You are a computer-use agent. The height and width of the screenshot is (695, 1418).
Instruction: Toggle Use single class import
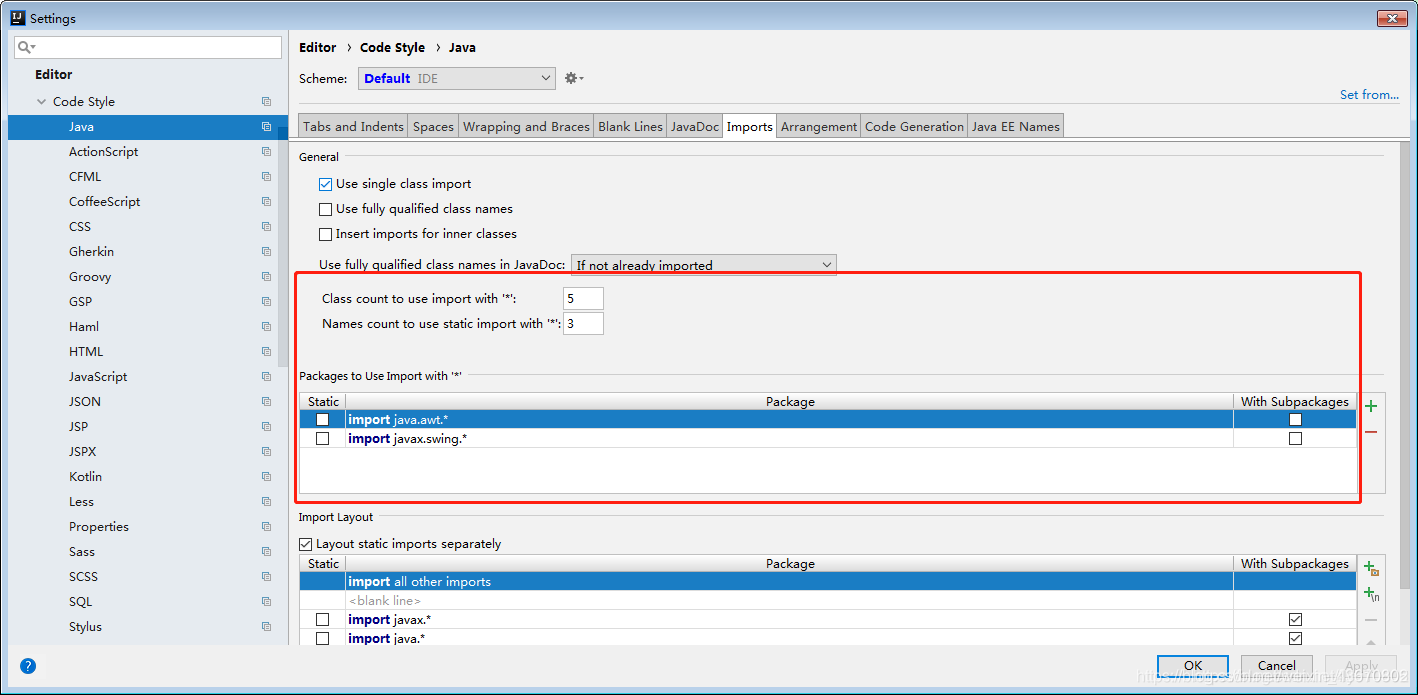coord(325,184)
